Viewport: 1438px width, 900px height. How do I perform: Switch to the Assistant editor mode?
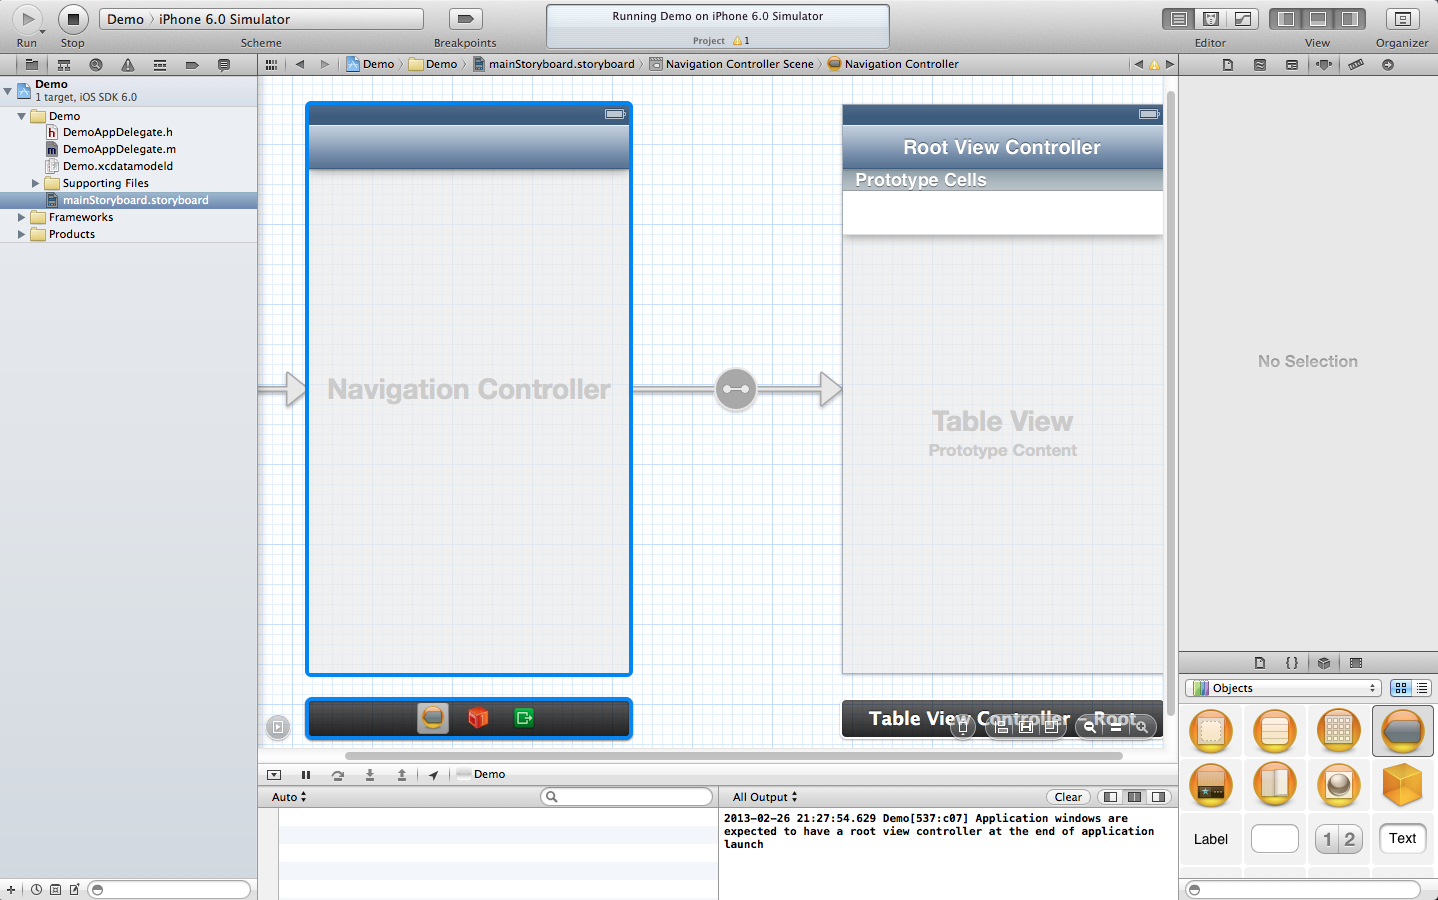point(1210,19)
